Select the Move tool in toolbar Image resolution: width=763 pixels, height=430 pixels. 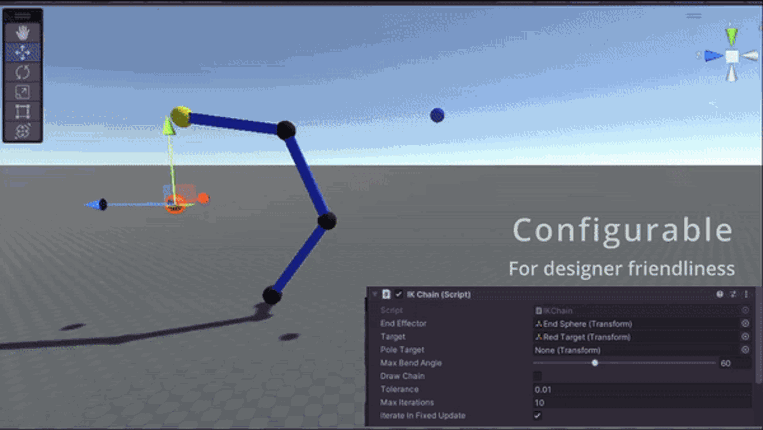pos(22,53)
